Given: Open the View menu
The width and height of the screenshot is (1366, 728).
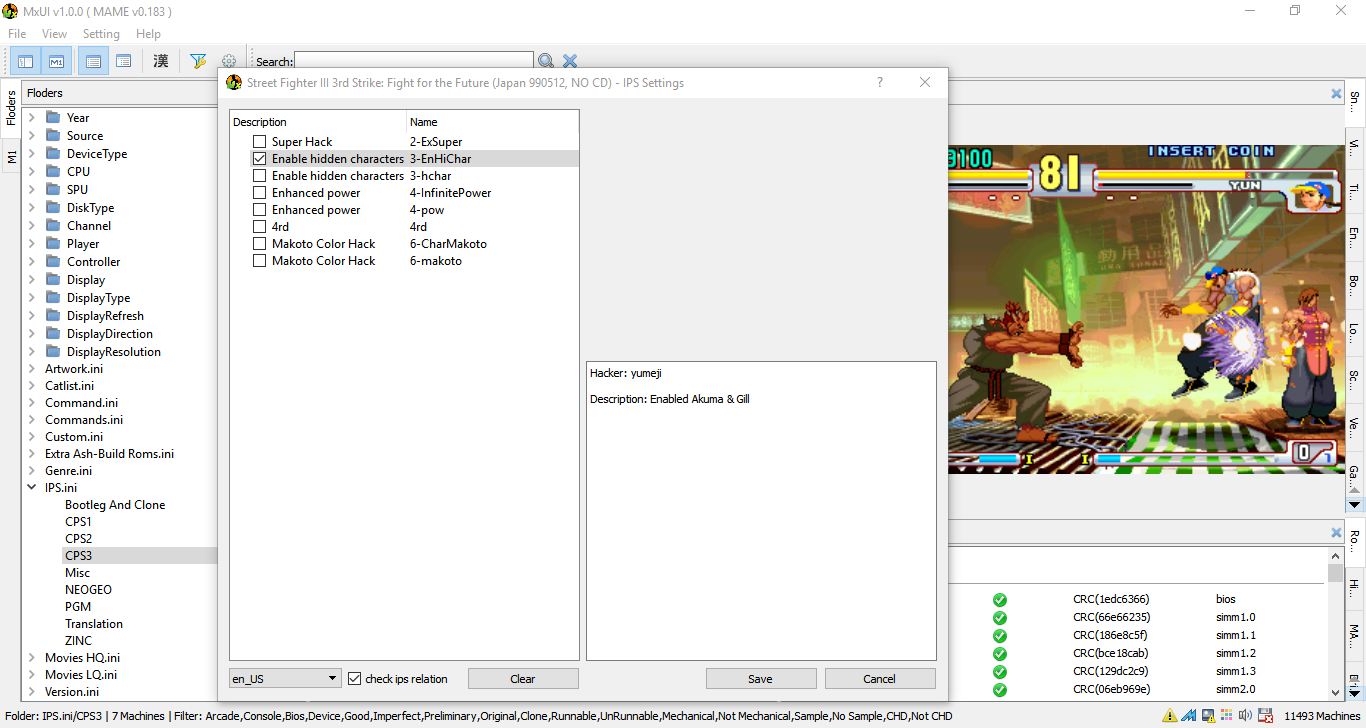Looking at the screenshot, I should tap(54, 34).
